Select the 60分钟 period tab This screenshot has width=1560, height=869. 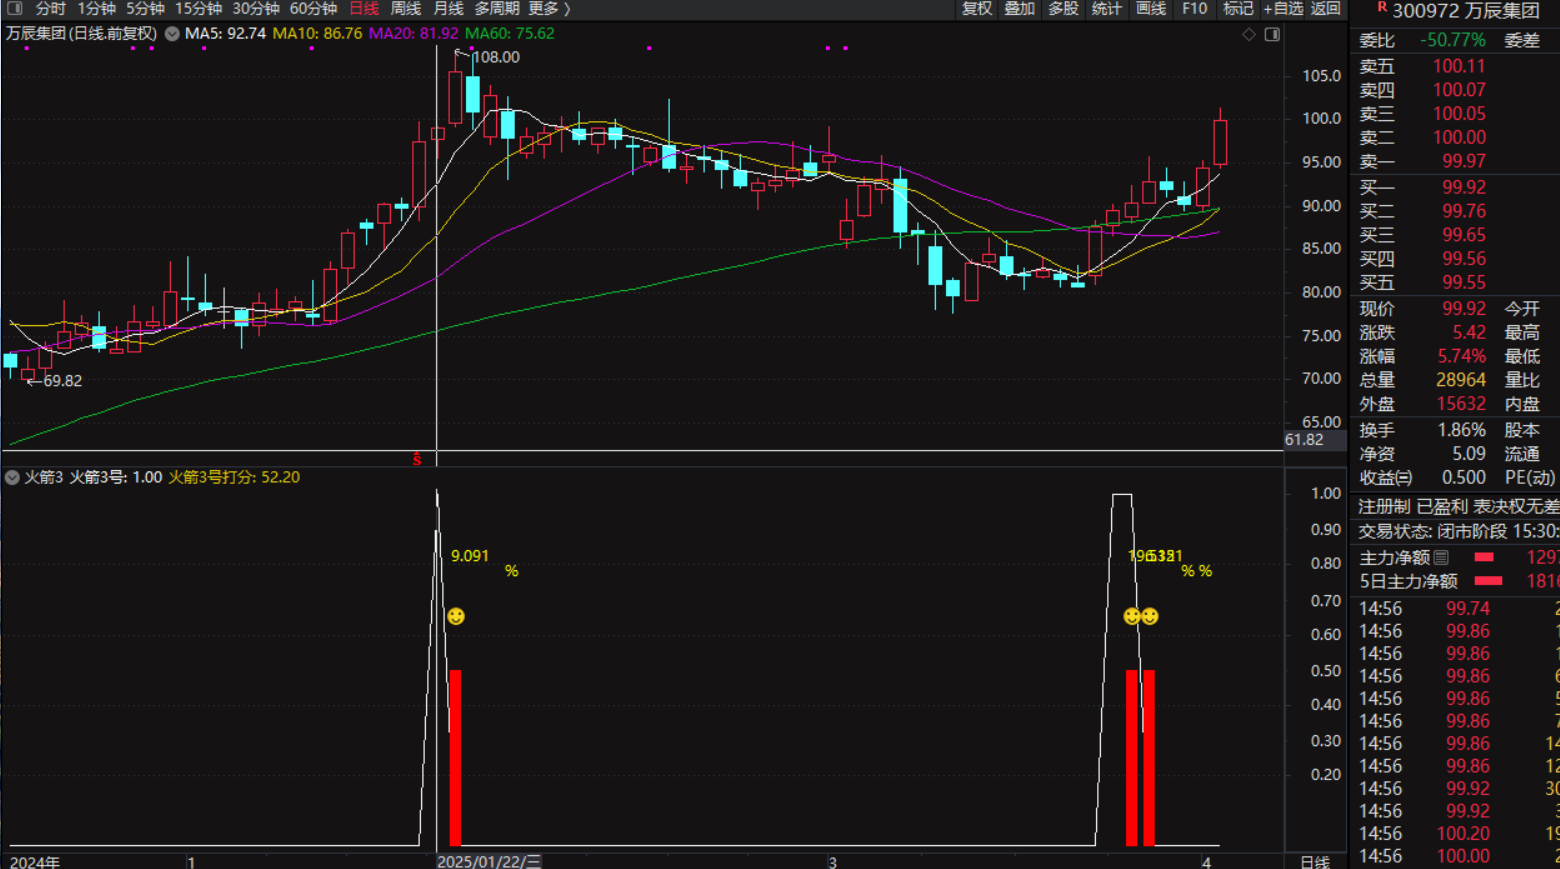click(313, 9)
